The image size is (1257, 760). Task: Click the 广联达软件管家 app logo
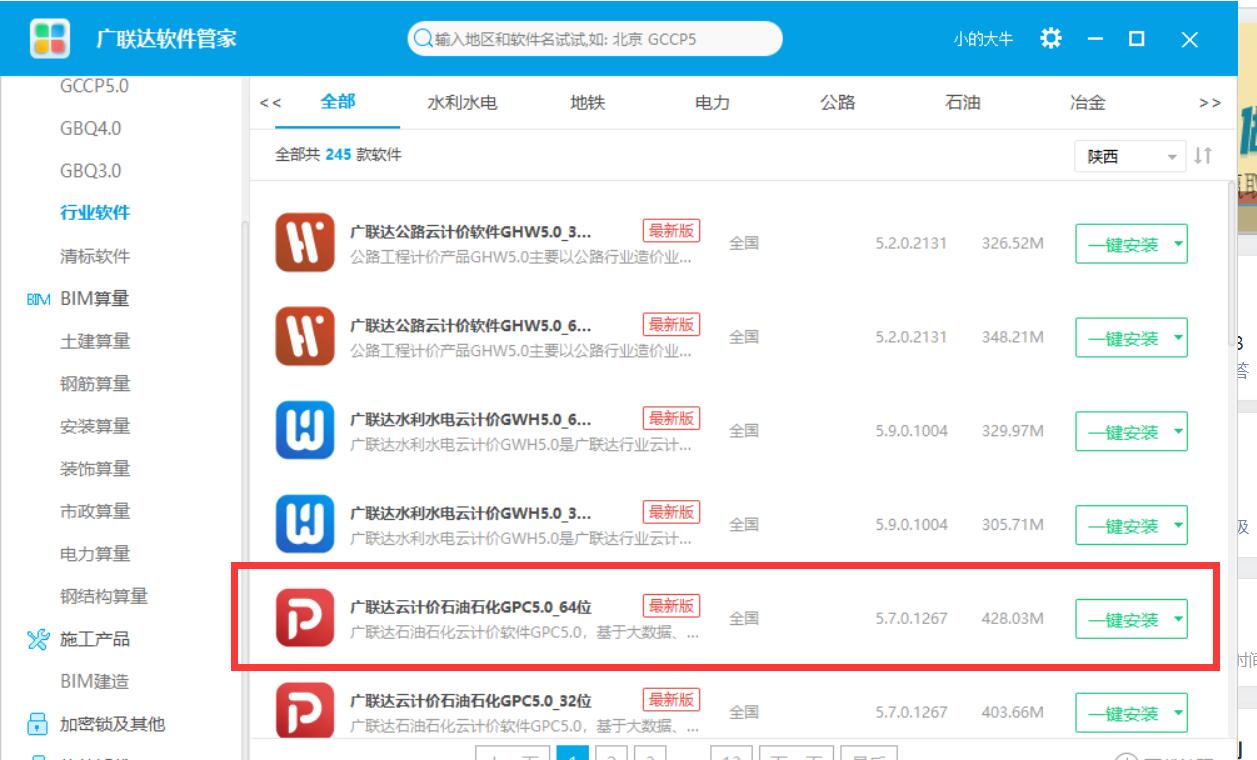tap(51, 39)
